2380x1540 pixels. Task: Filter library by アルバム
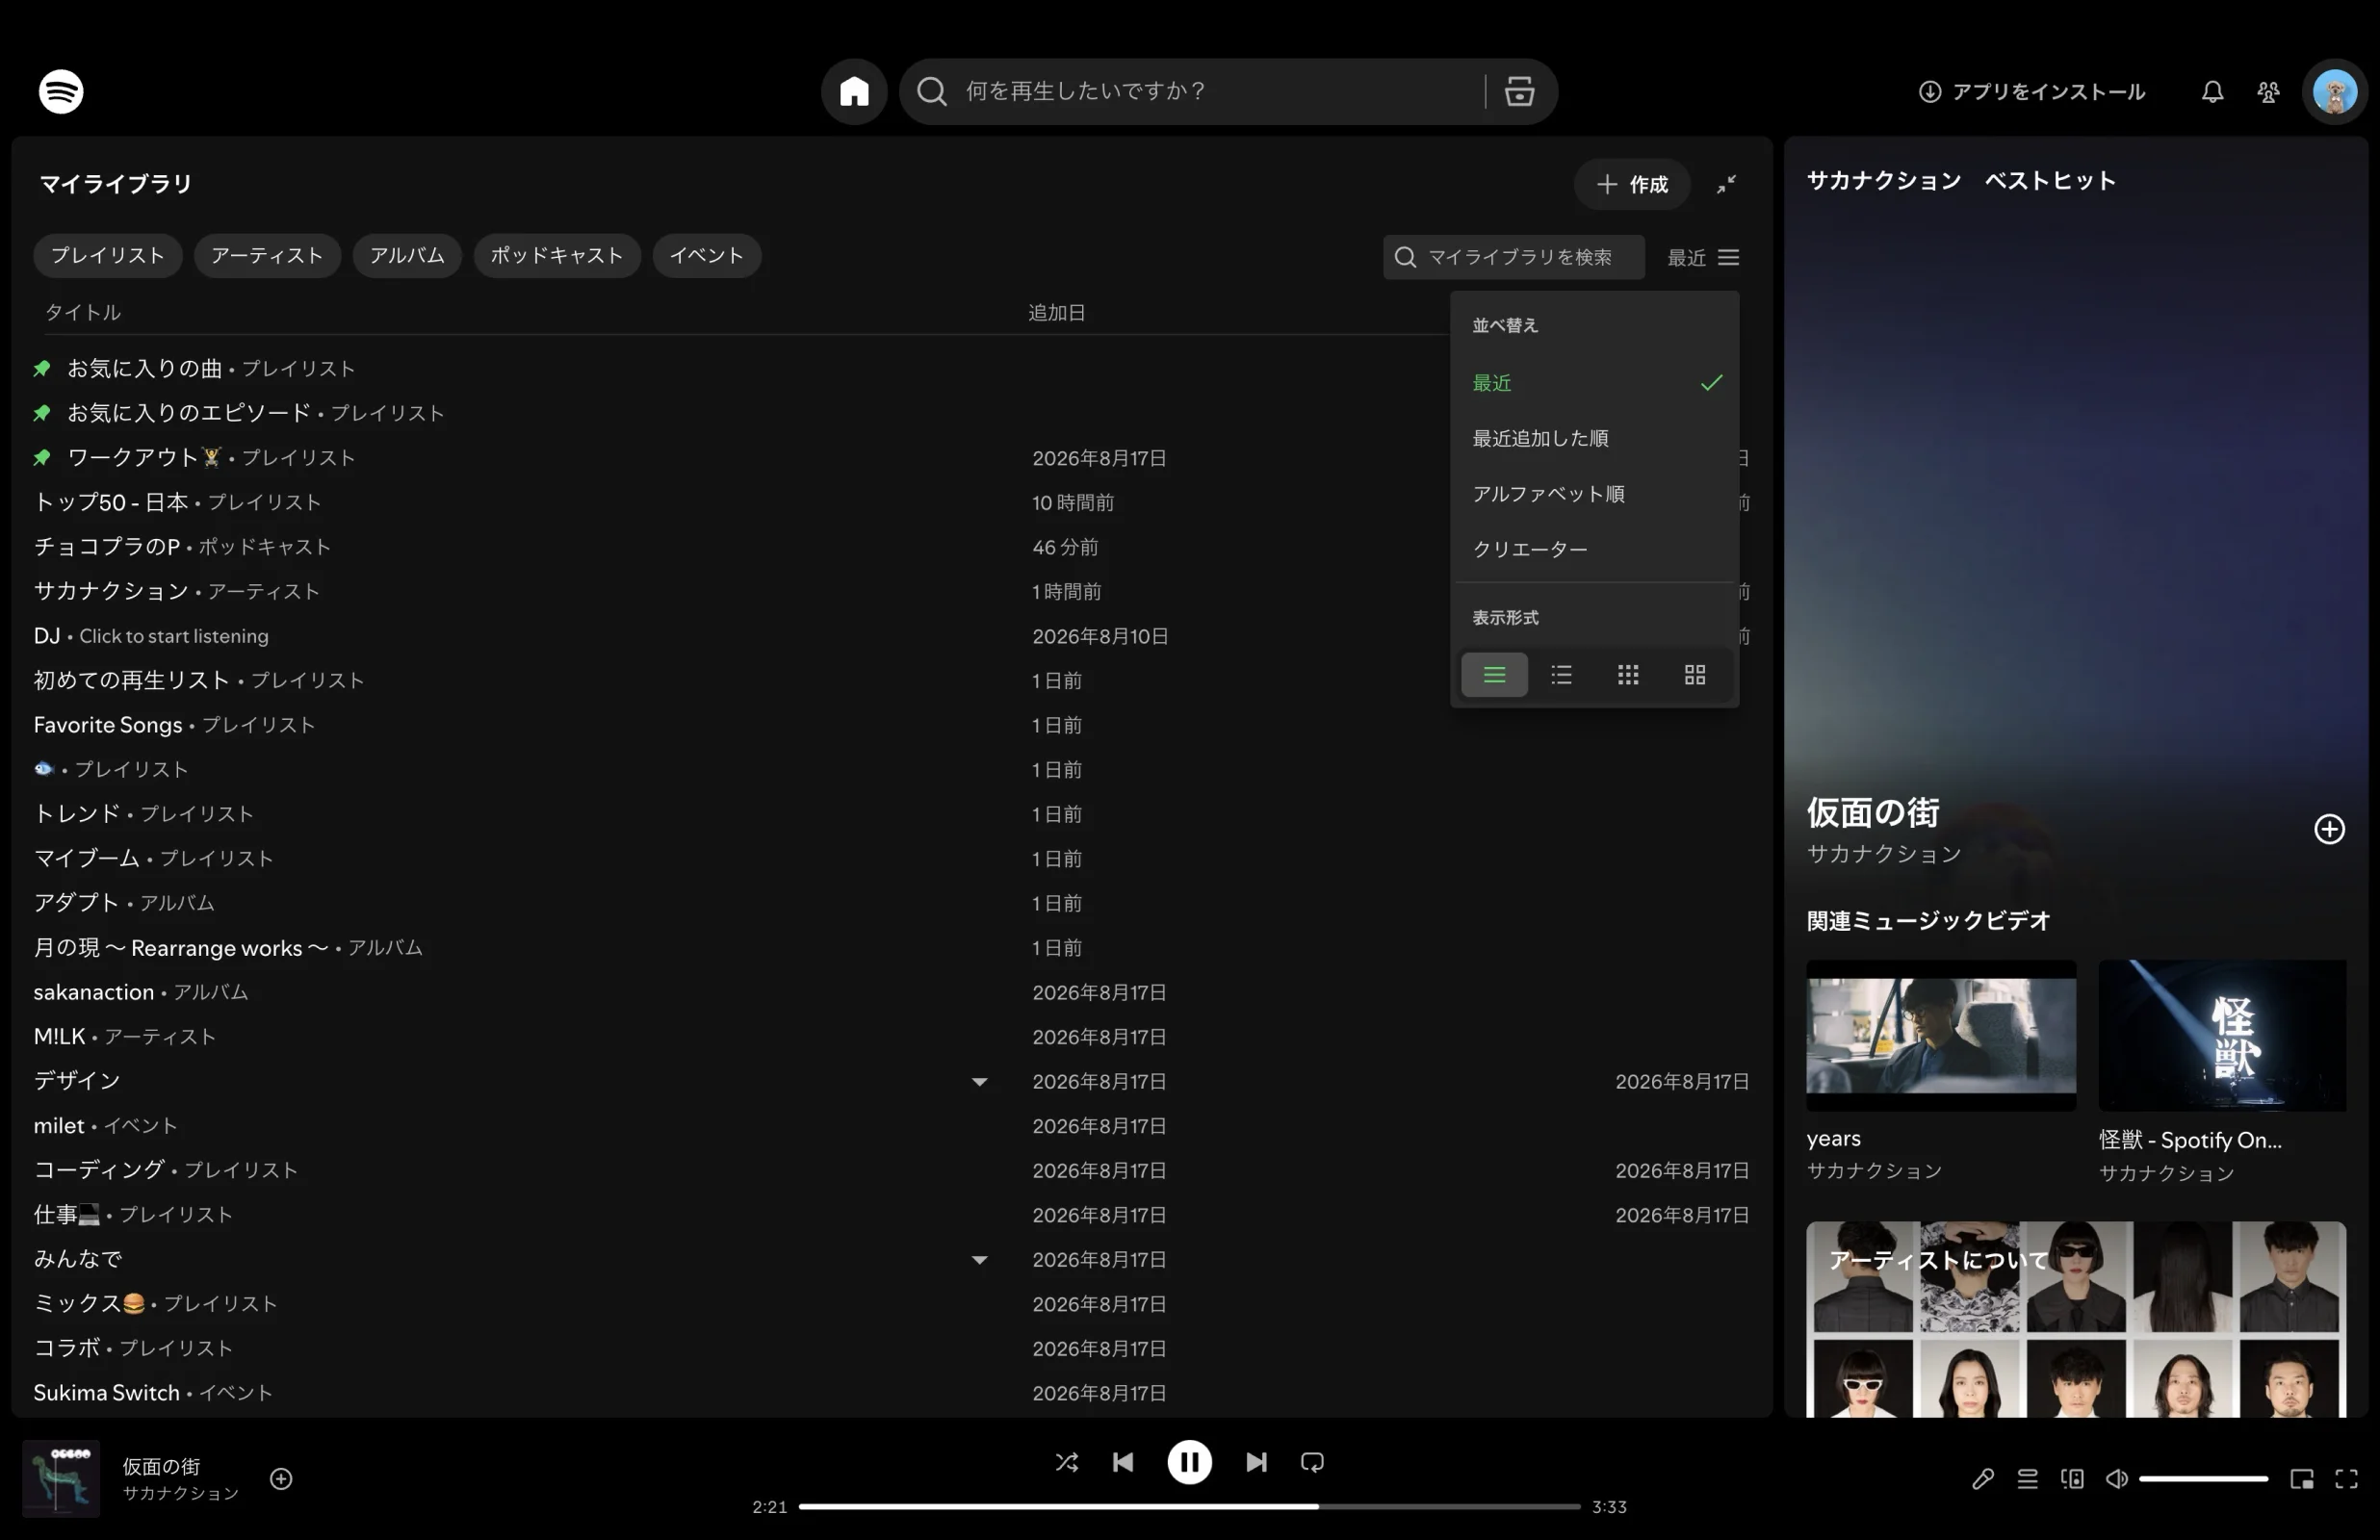pos(407,255)
